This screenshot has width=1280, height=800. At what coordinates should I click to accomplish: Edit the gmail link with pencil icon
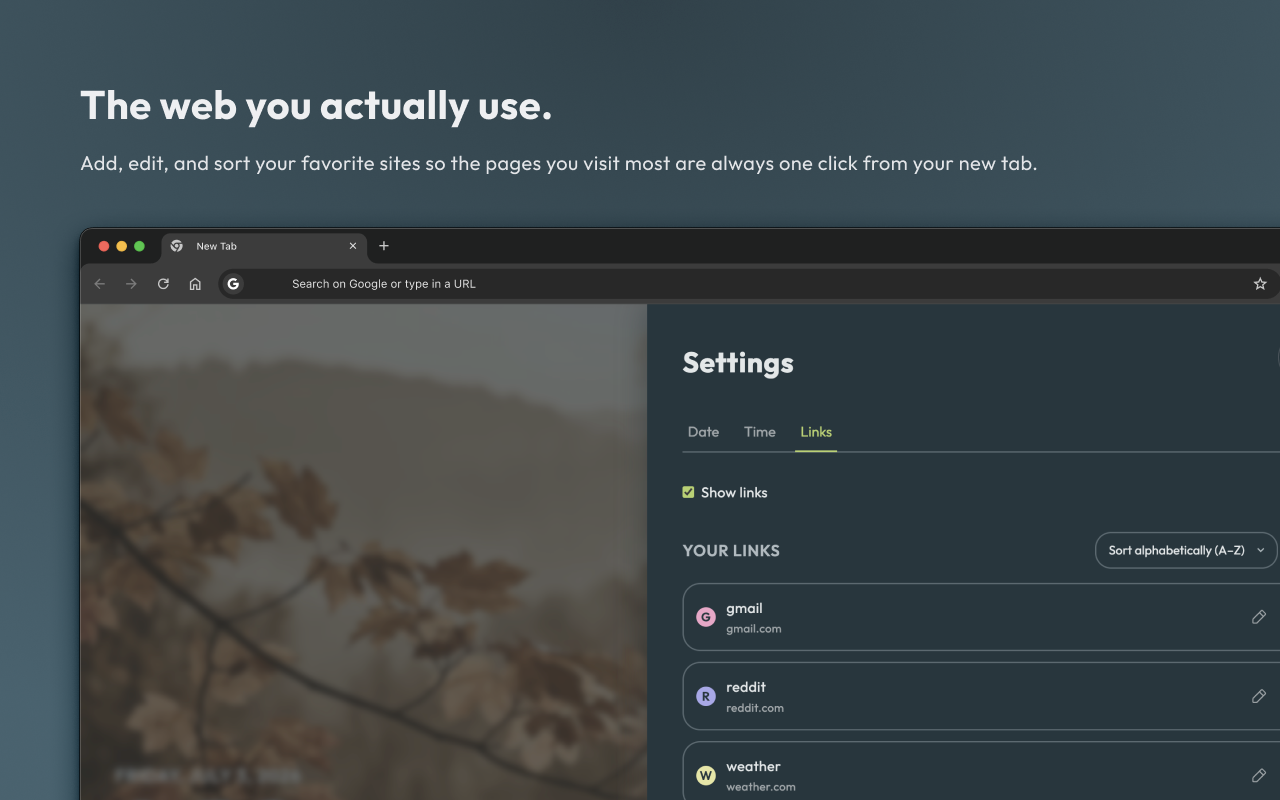1259,617
